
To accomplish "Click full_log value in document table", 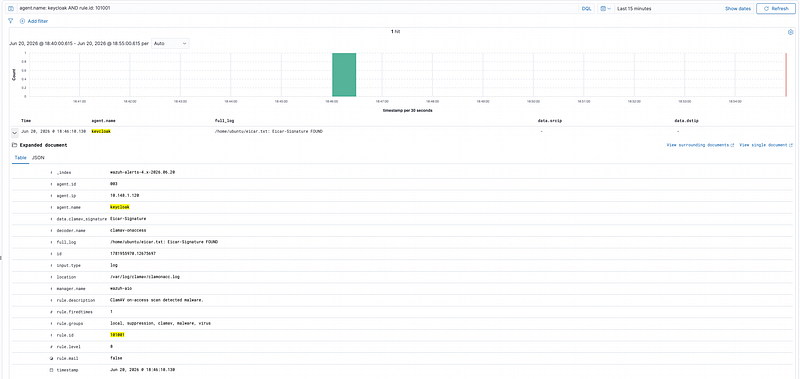I will 164,242.
